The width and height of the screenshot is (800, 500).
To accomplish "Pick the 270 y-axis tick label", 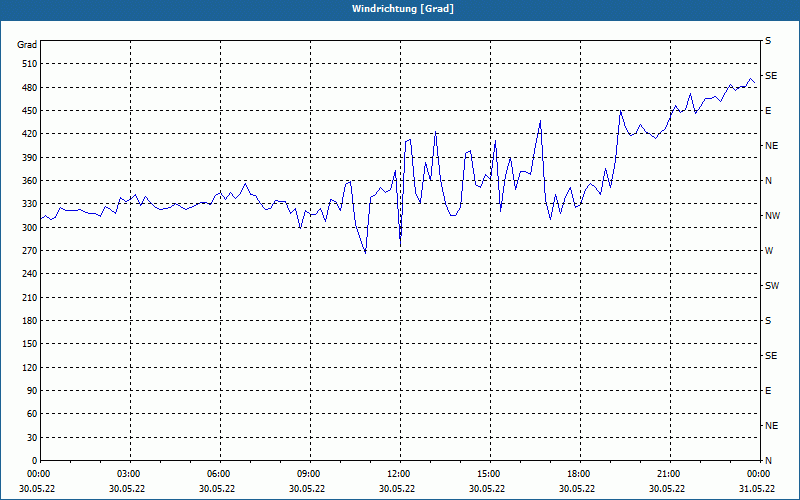I will 30,251.
